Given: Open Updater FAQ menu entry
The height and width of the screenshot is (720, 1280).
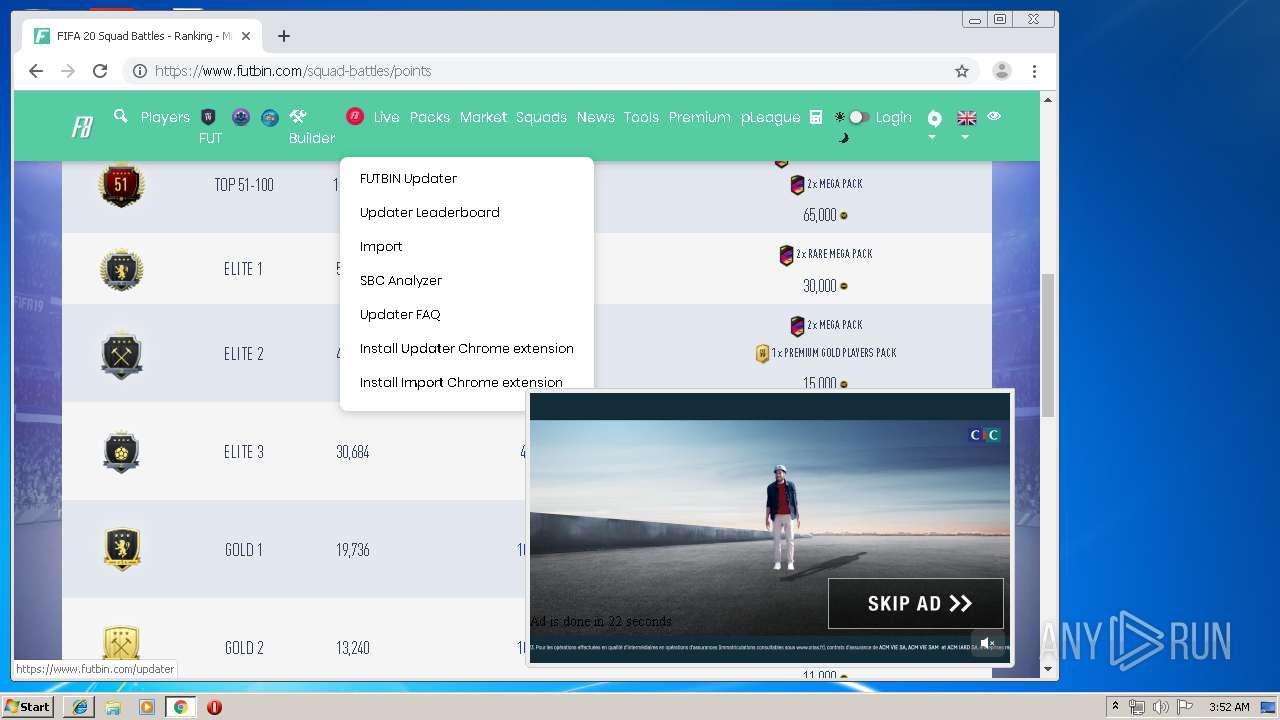Looking at the screenshot, I should click(x=400, y=314).
